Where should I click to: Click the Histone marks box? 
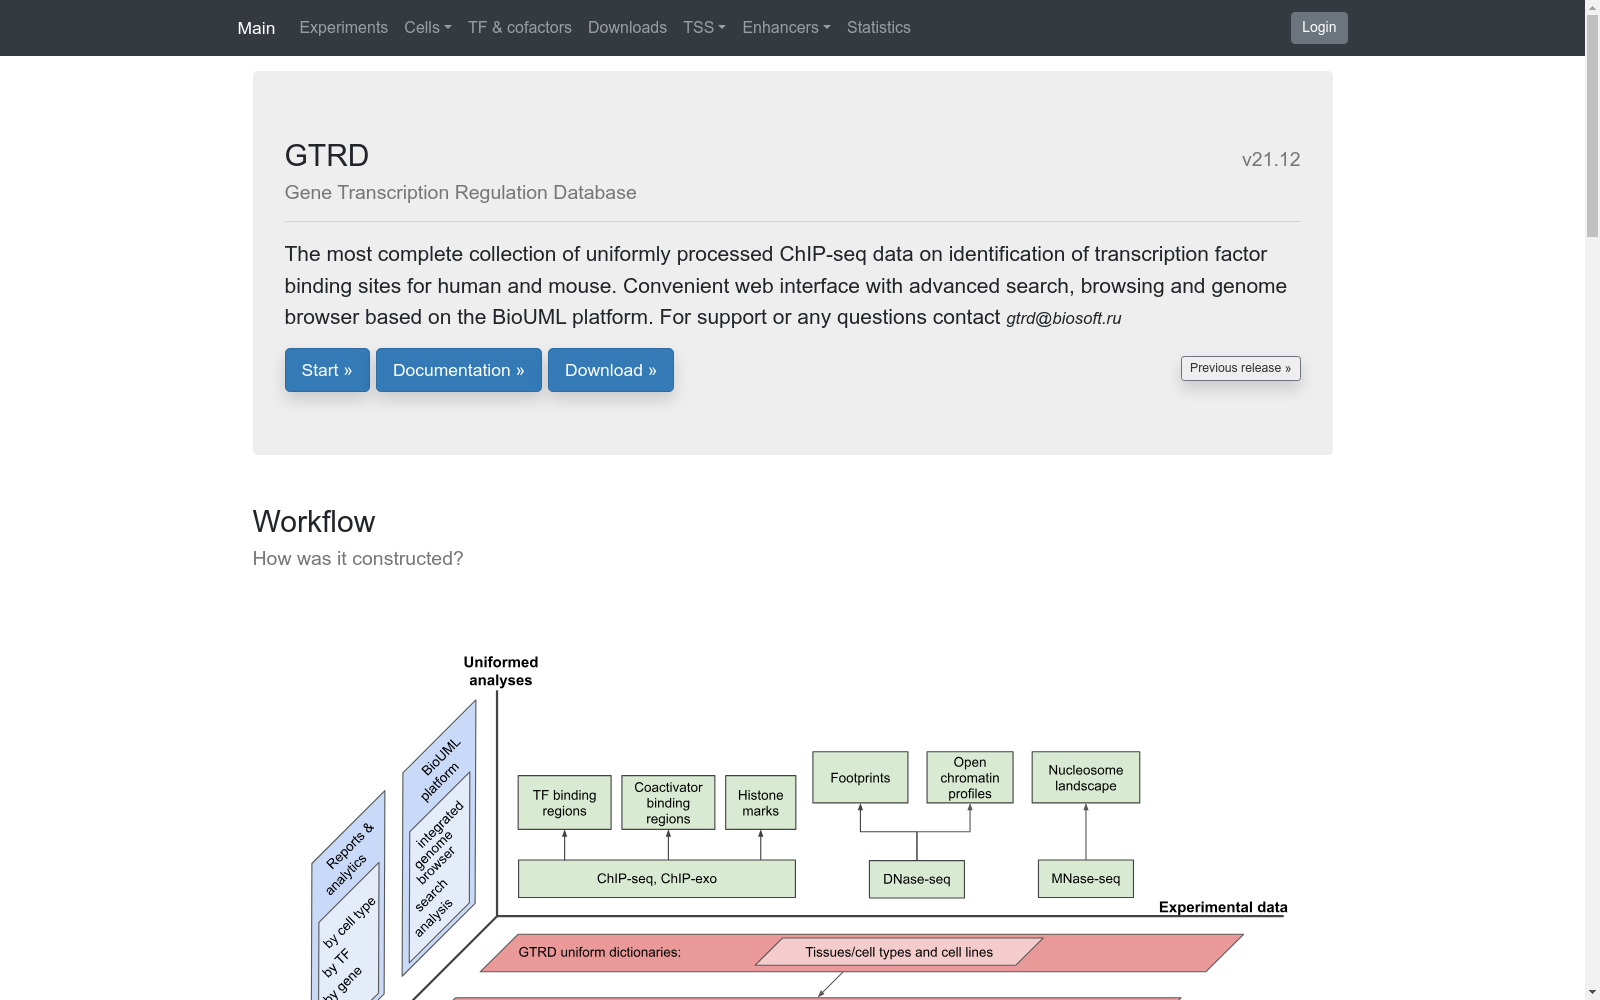[x=761, y=803]
